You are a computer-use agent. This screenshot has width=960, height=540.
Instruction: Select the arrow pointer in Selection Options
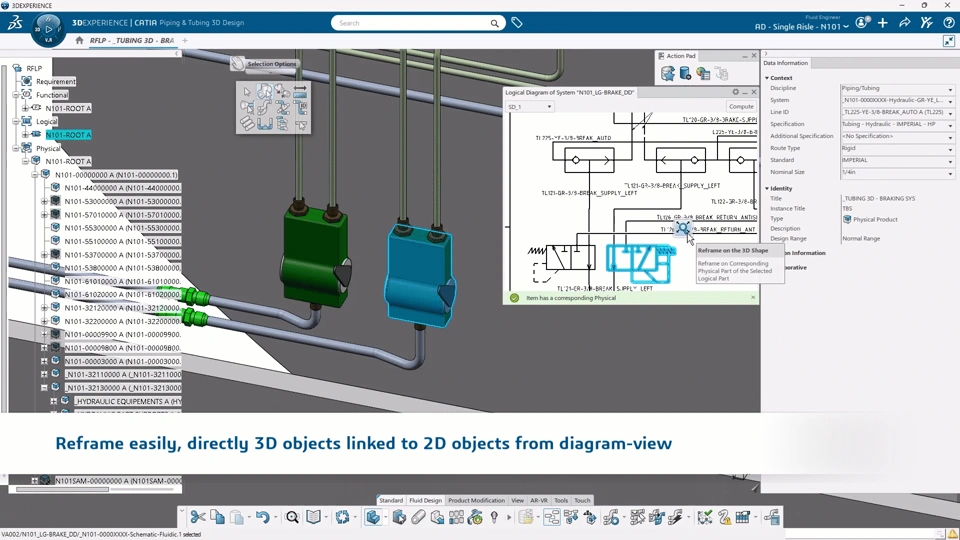(x=247, y=92)
